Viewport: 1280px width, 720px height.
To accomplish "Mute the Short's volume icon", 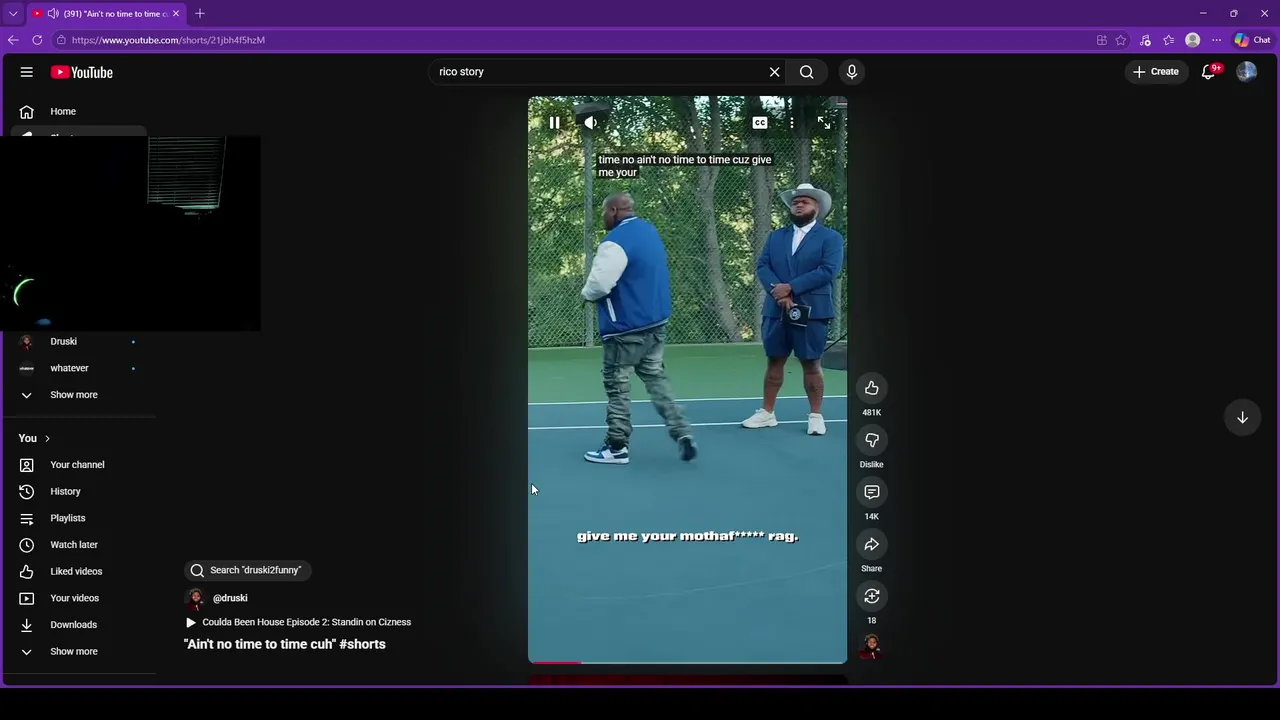I will [591, 123].
